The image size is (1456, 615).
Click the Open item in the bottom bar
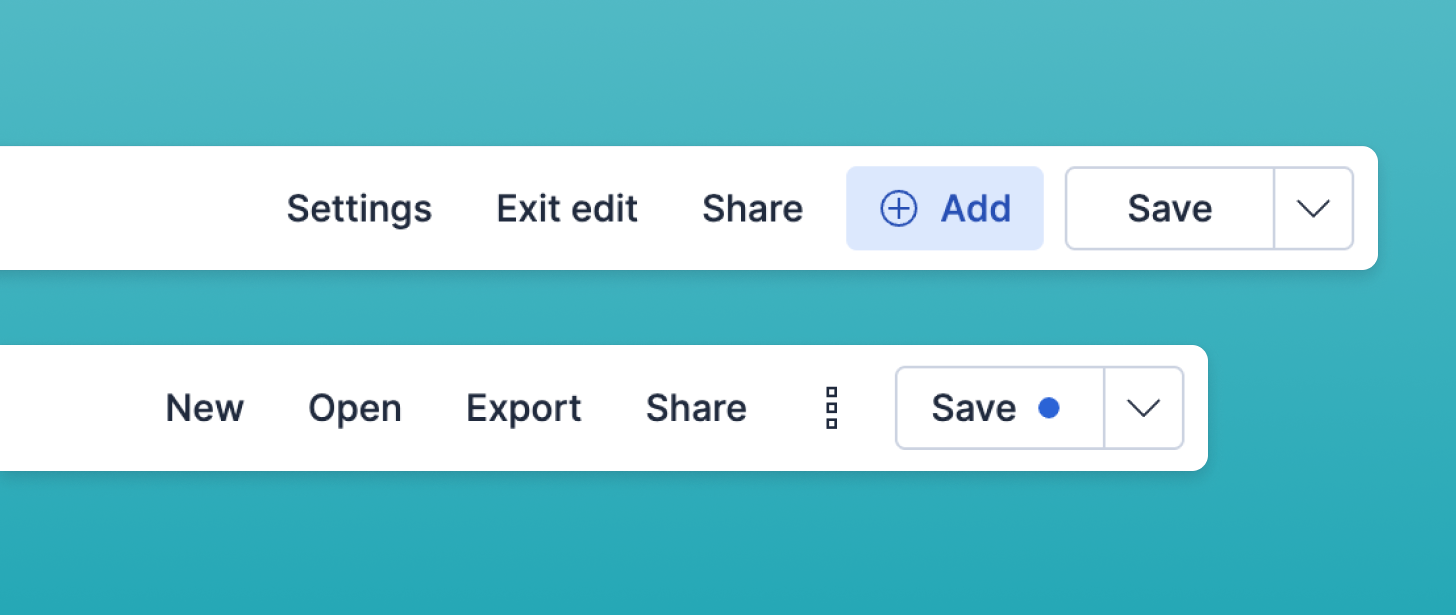355,408
